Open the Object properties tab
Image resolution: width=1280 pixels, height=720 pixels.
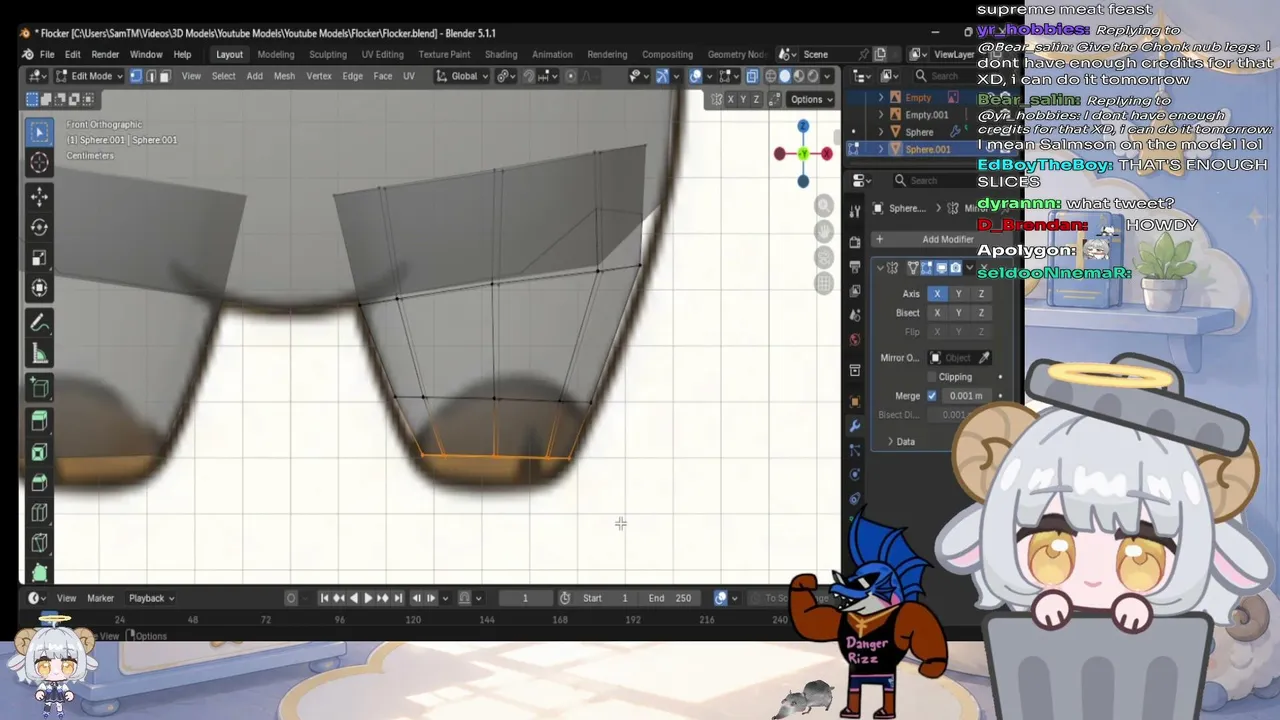point(855,401)
